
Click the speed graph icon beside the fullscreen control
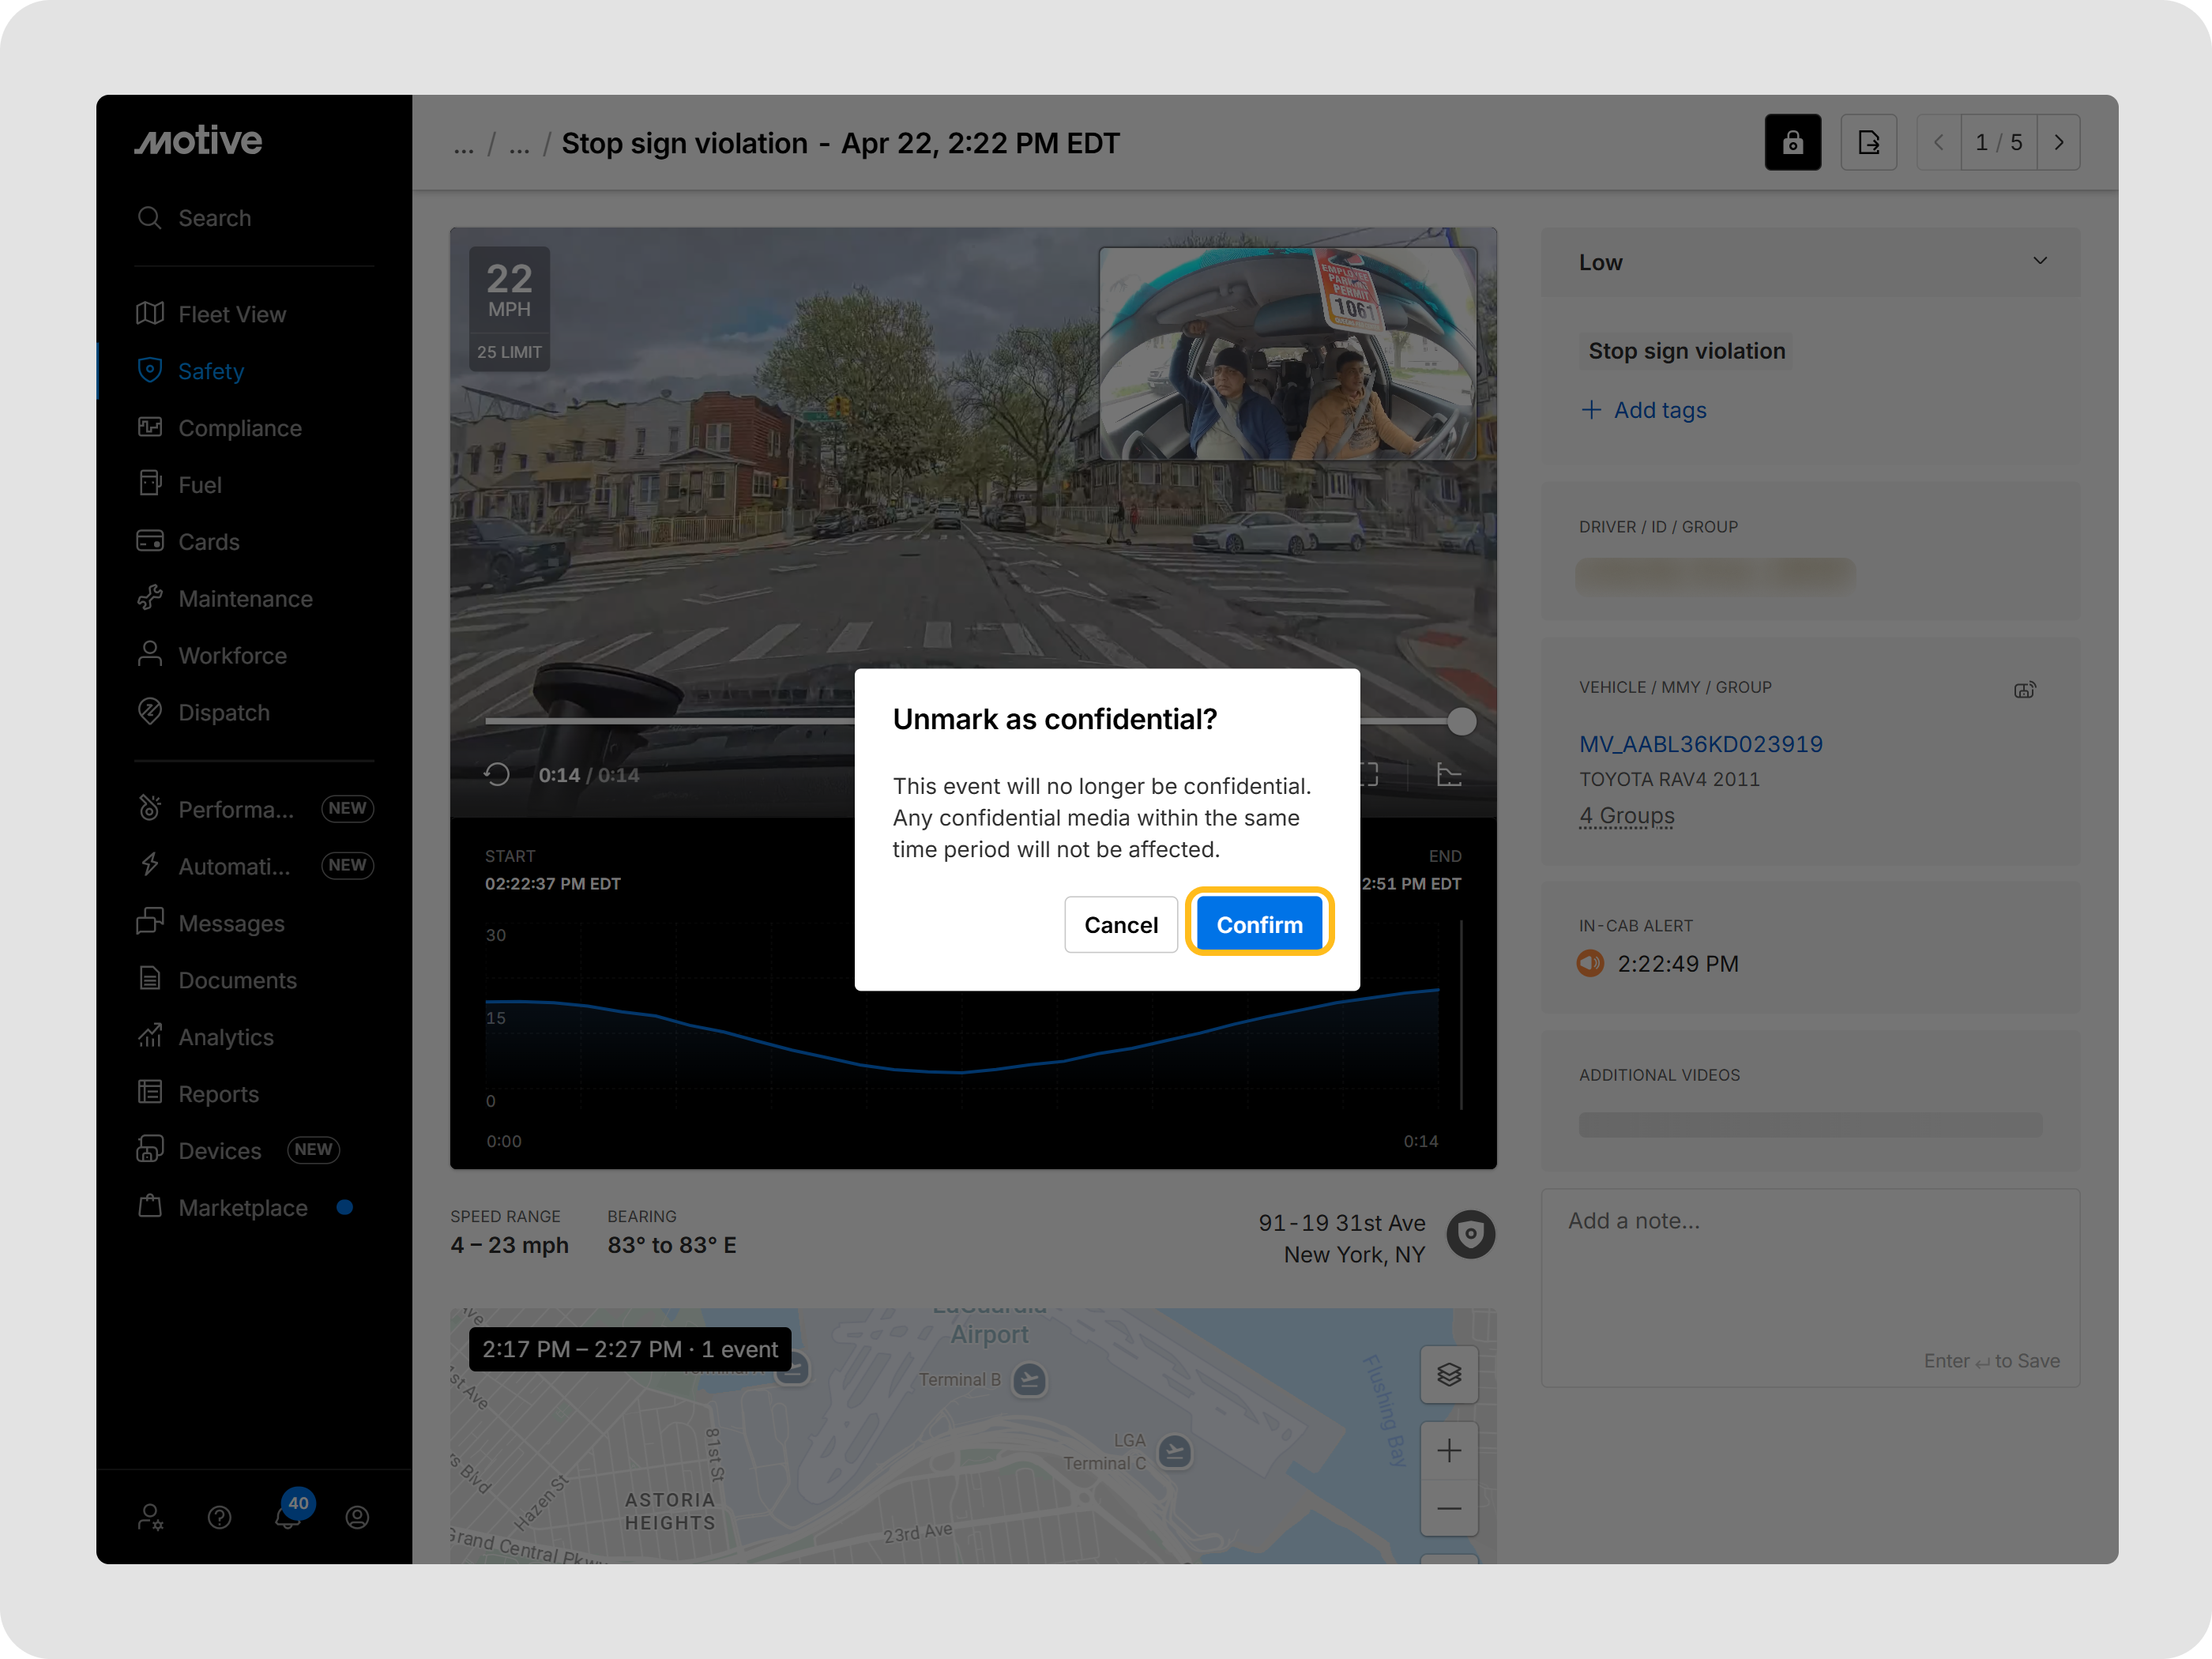point(1448,773)
